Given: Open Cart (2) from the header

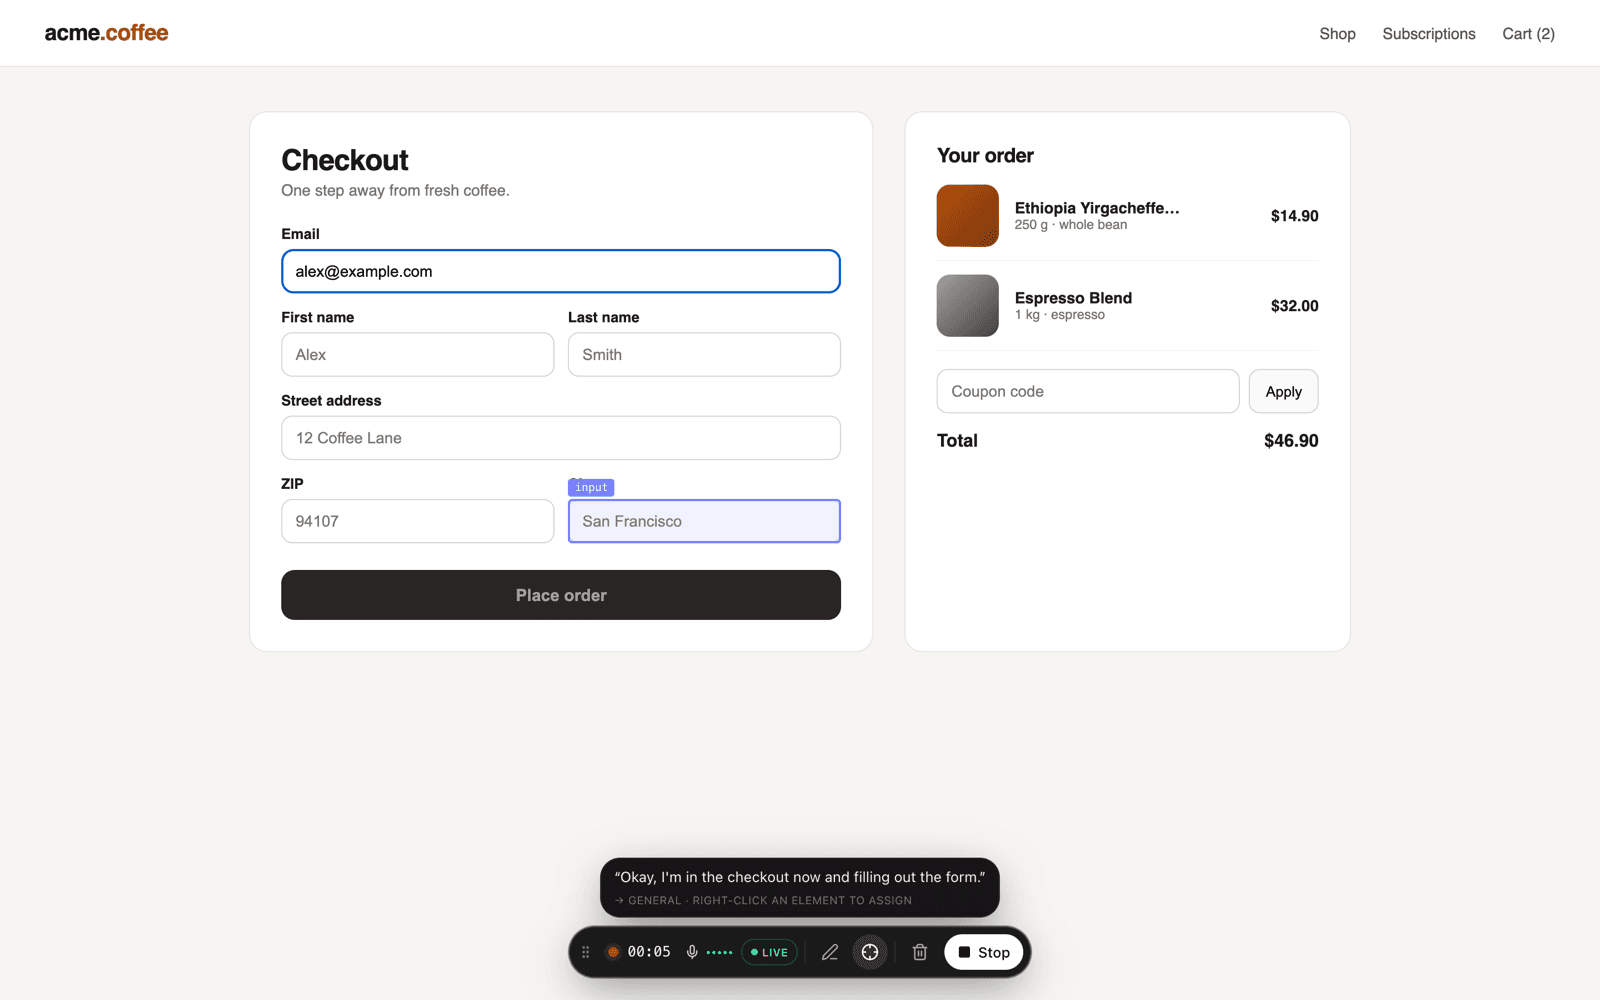Looking at the screenshot, I should coord(1528,34).
